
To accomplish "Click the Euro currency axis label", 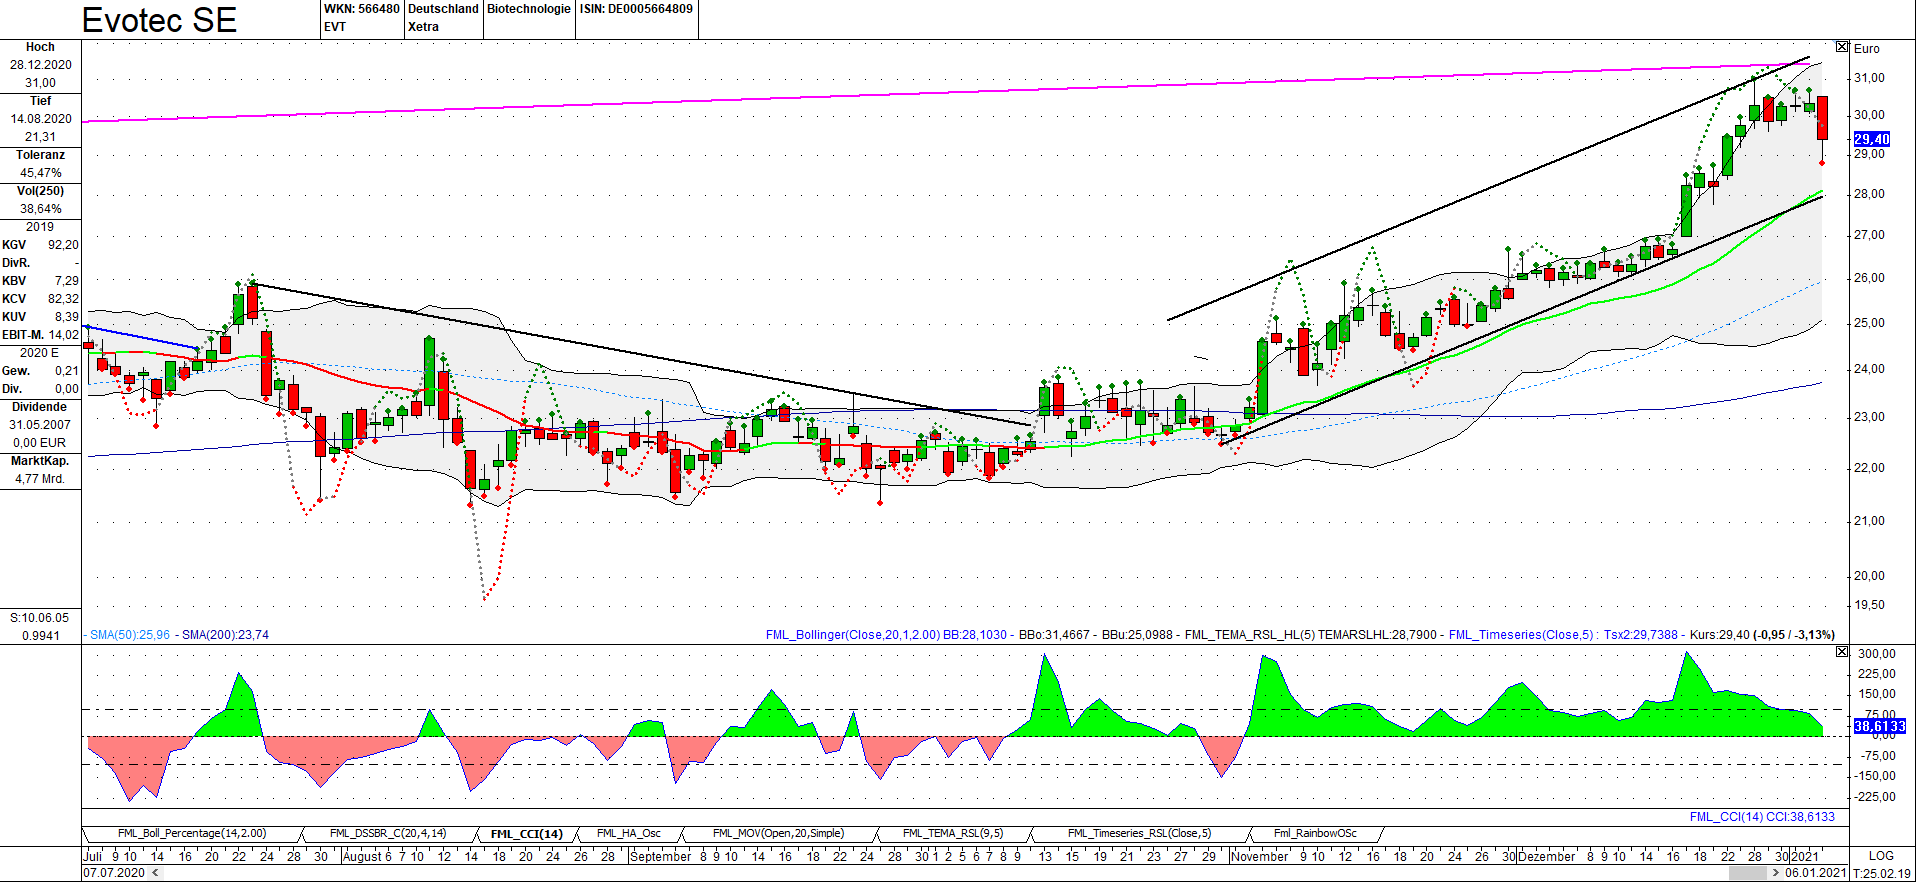I will pos(1866,48).
